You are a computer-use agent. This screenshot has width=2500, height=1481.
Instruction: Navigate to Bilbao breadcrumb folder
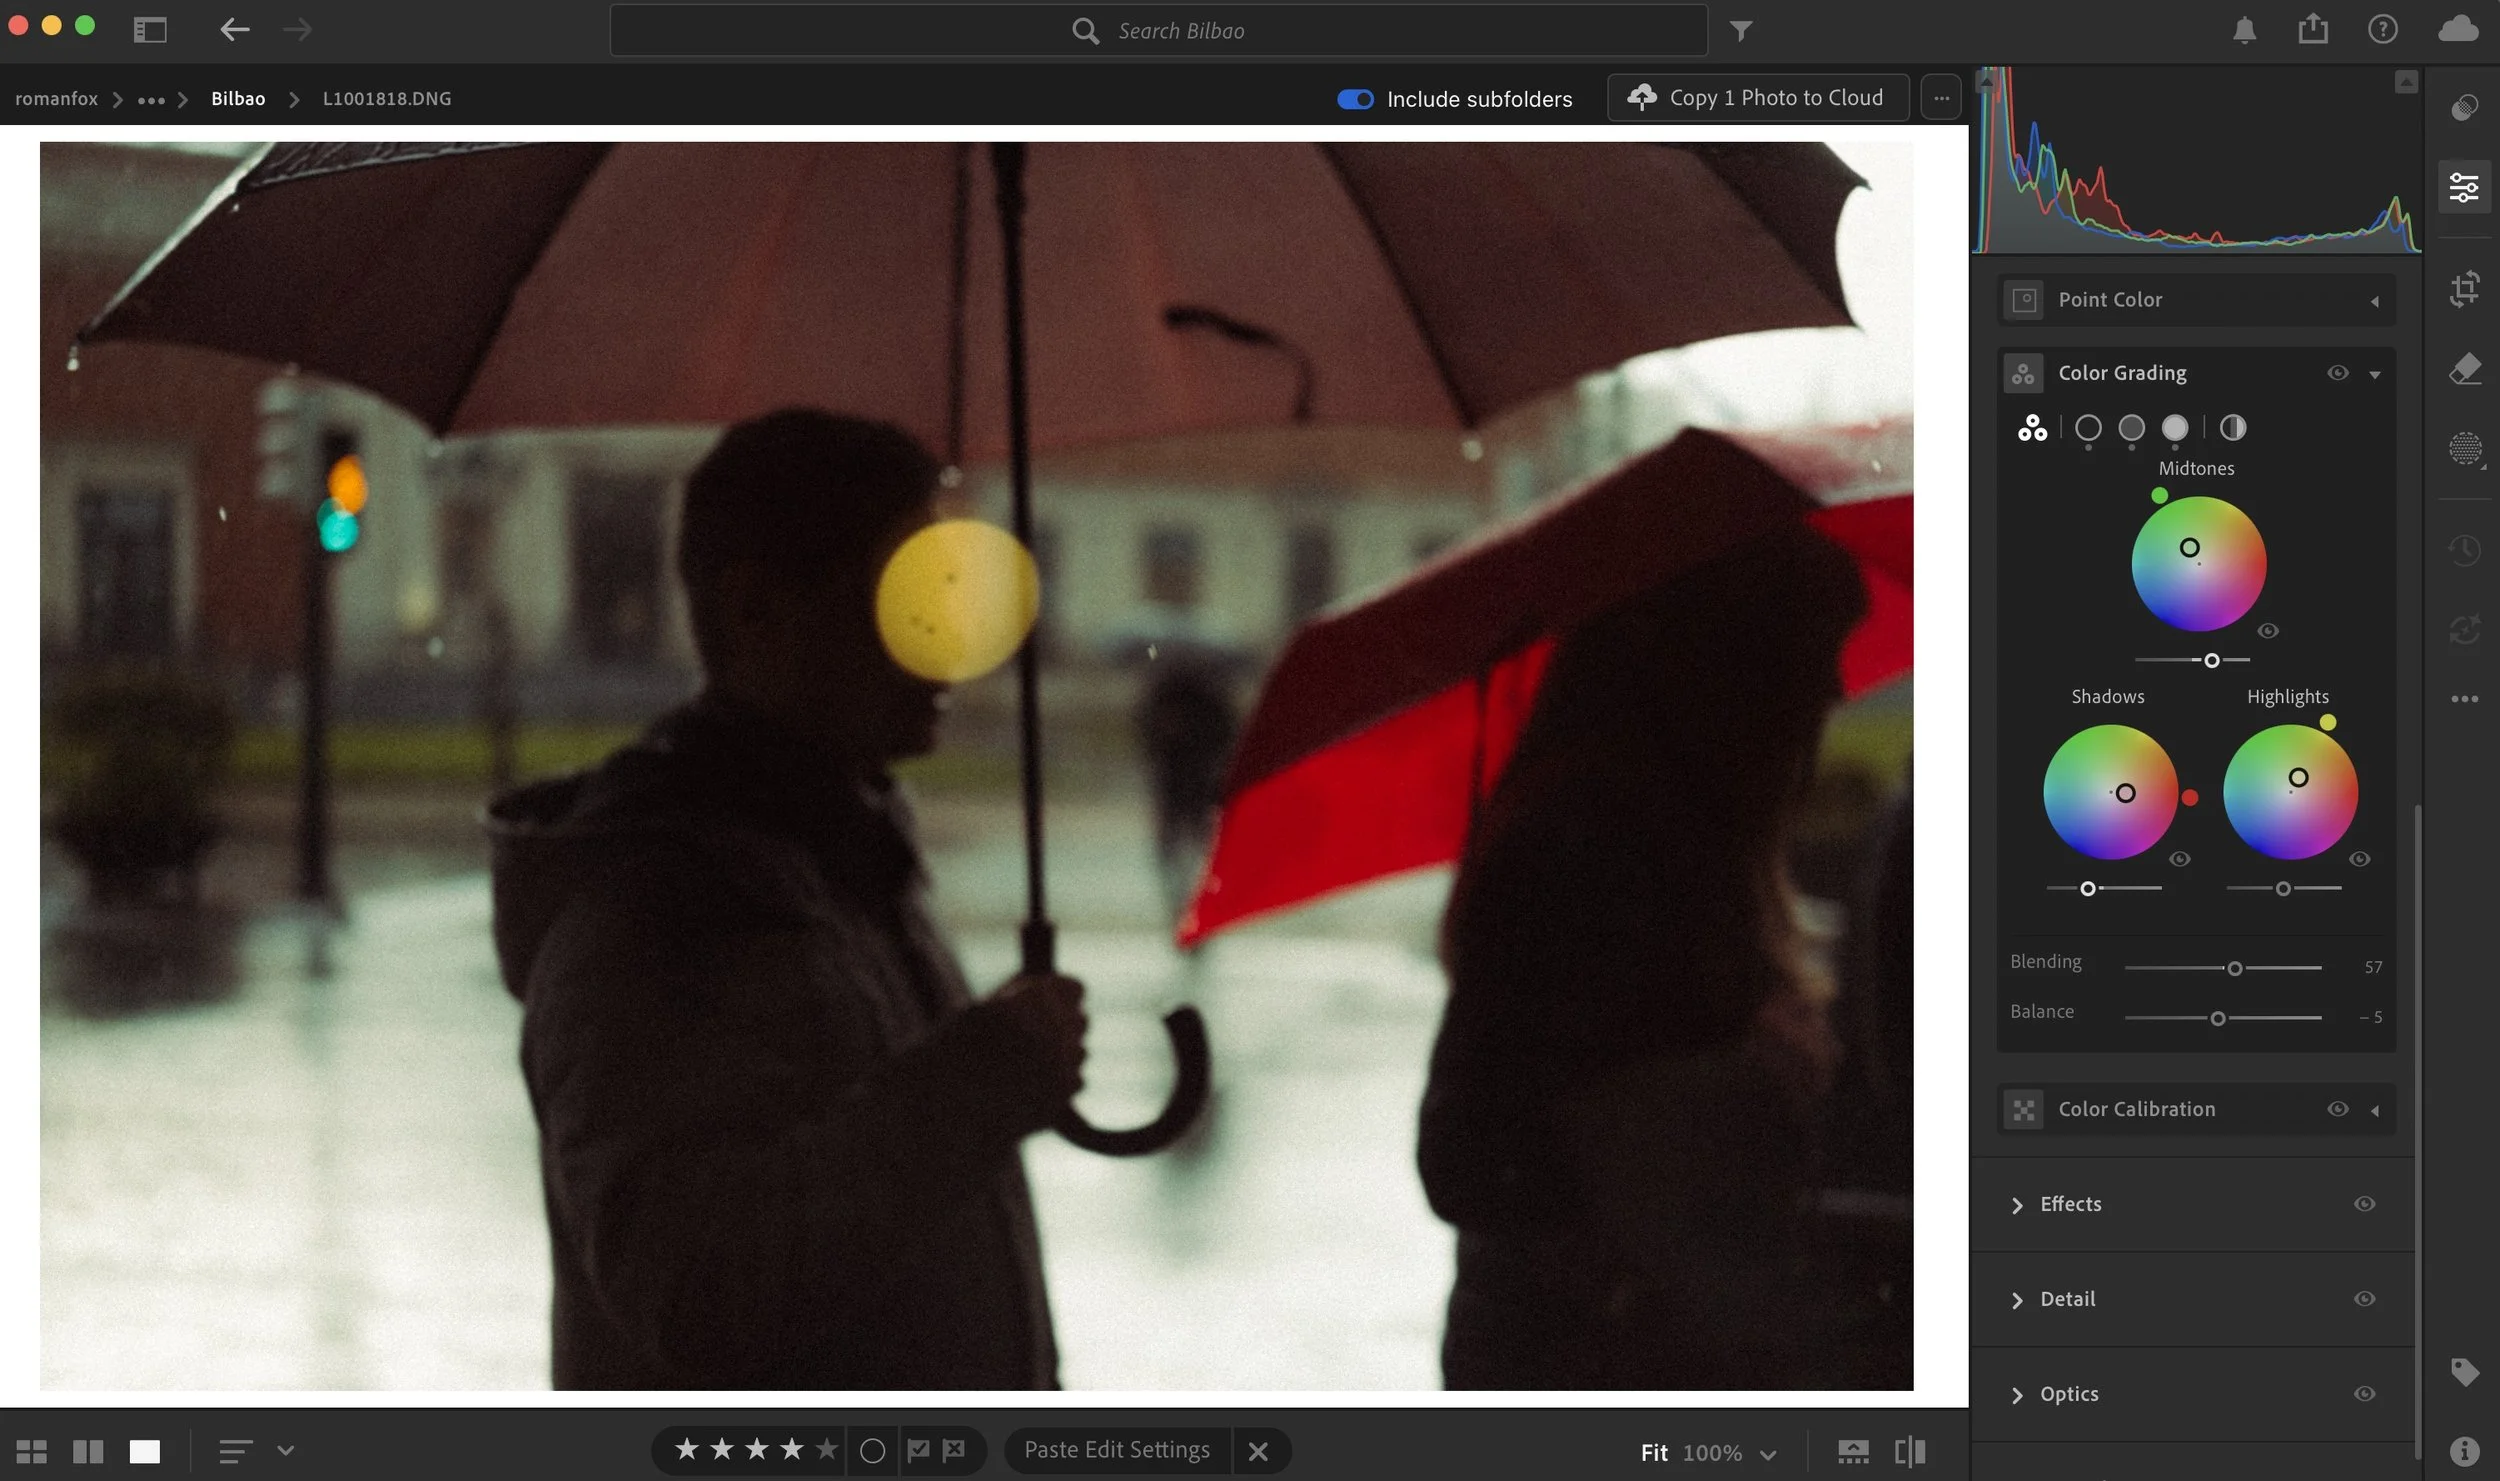tap(238, 99)
